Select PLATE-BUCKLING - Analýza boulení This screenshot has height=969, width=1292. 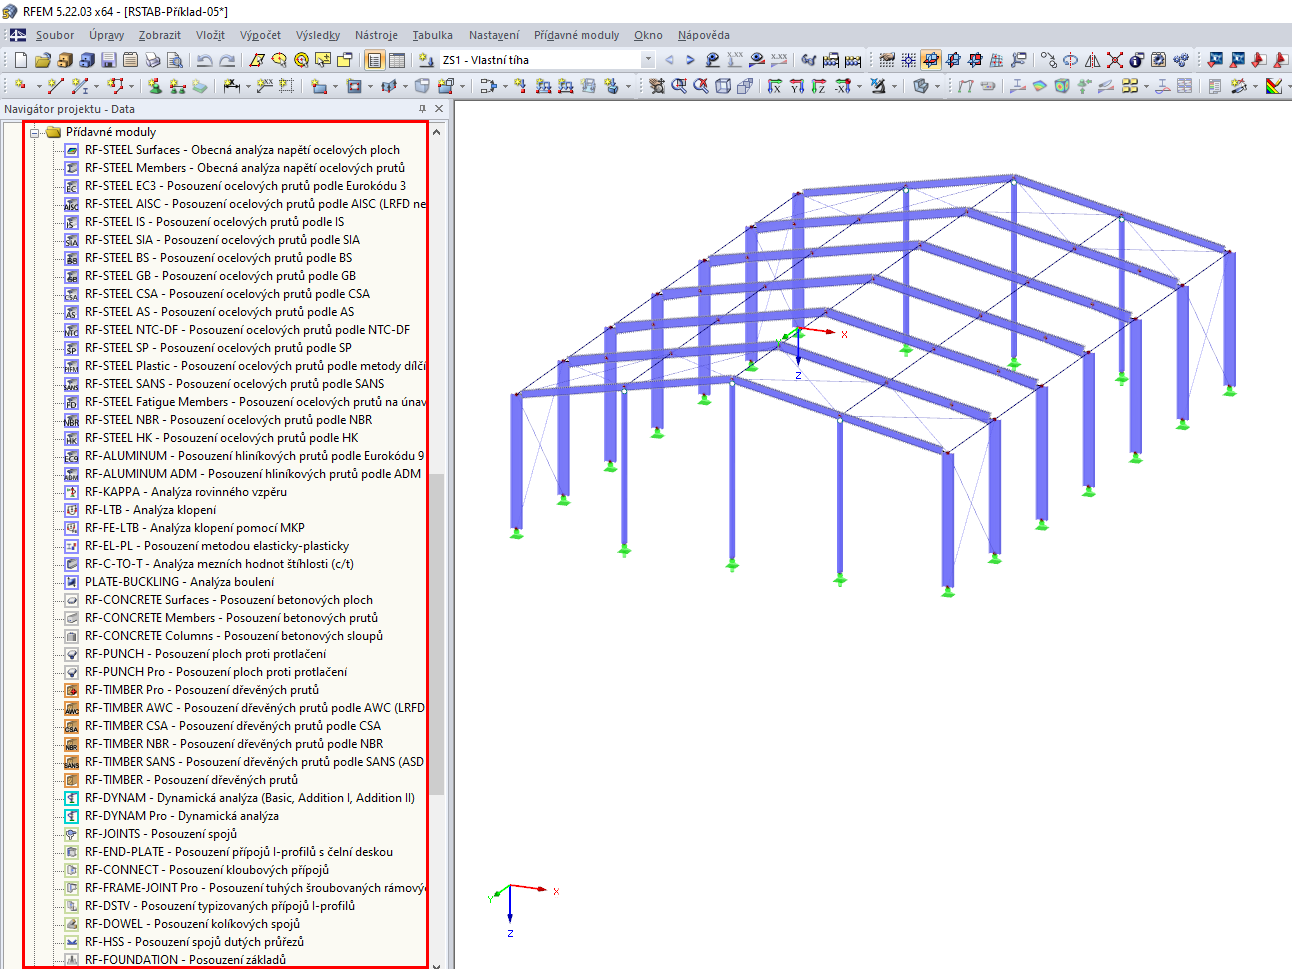179,582
